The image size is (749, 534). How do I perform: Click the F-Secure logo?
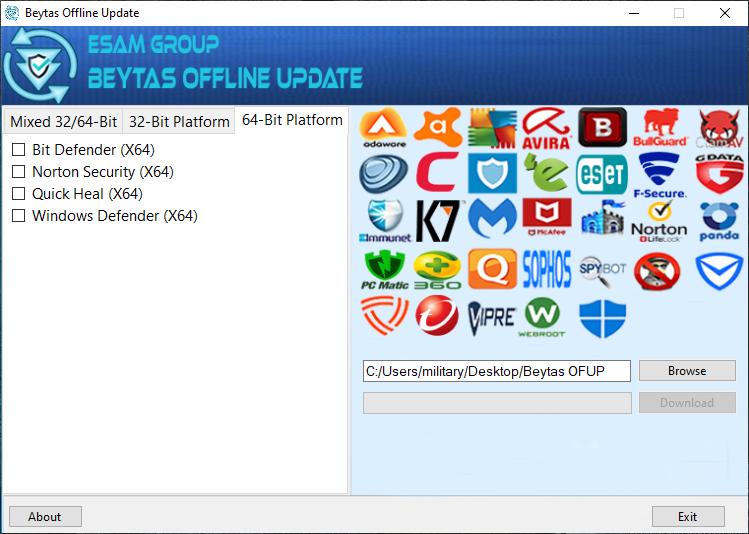coord(660,175)
